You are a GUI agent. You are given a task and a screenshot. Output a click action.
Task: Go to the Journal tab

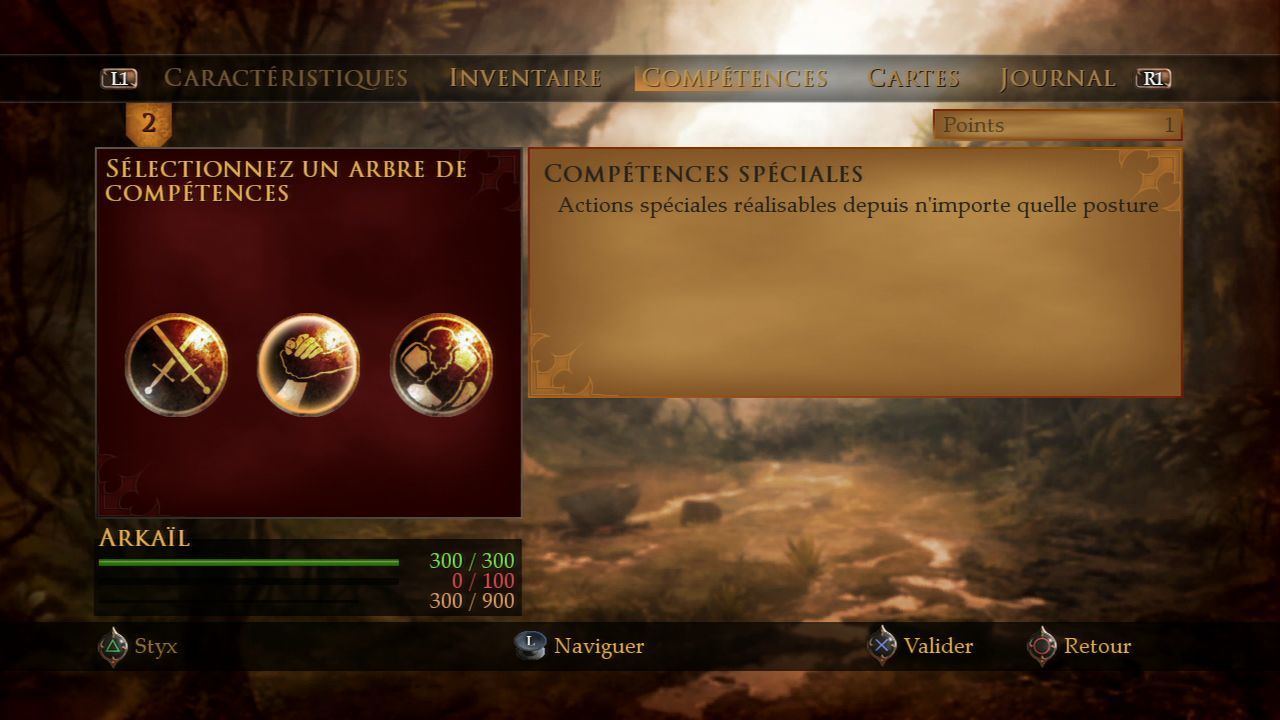coord(1058,78)
